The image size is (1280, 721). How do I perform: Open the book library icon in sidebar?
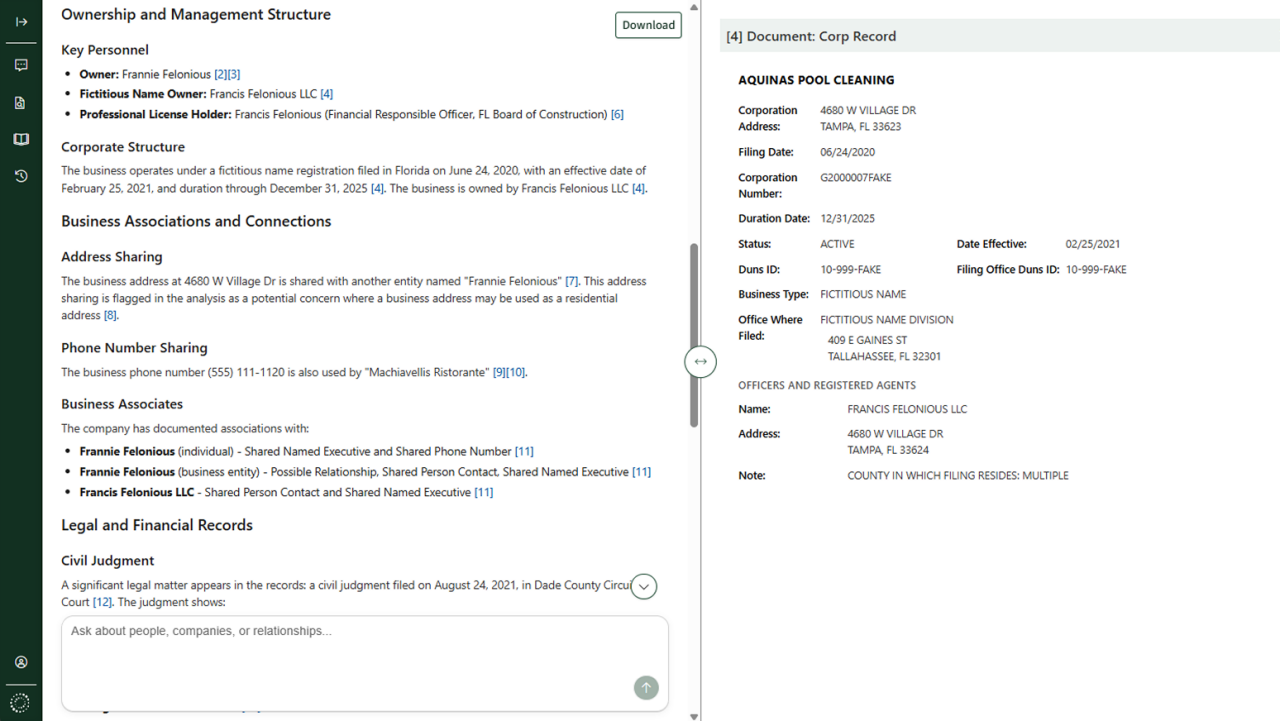[21, 139]
